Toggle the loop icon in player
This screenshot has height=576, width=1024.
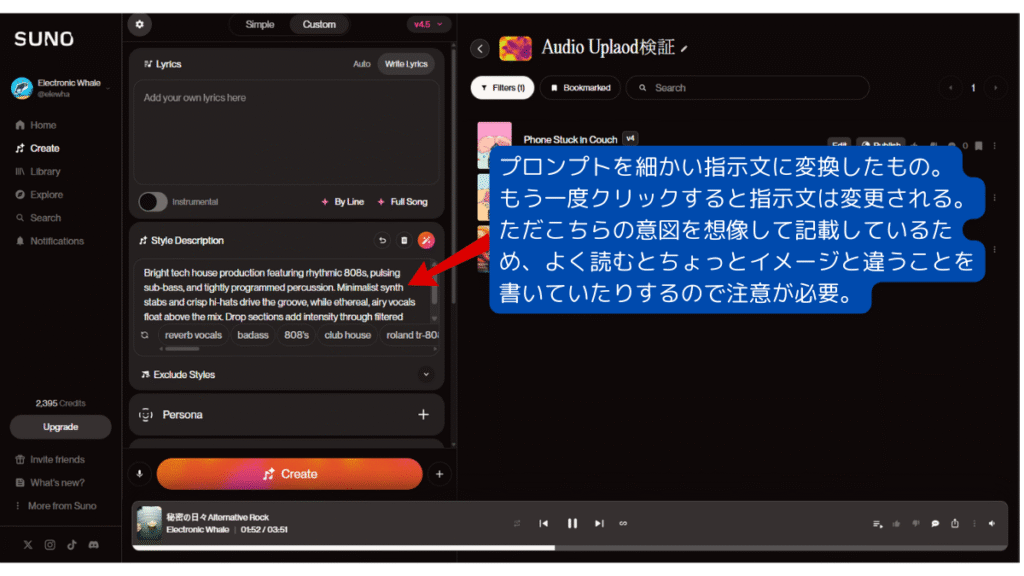[623, 524]
